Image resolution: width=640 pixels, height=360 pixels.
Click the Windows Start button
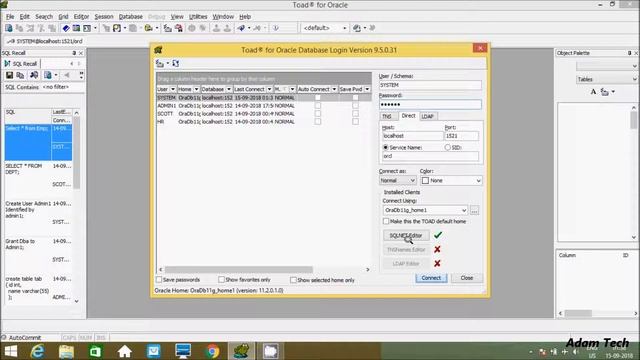(x=11, y=351)
